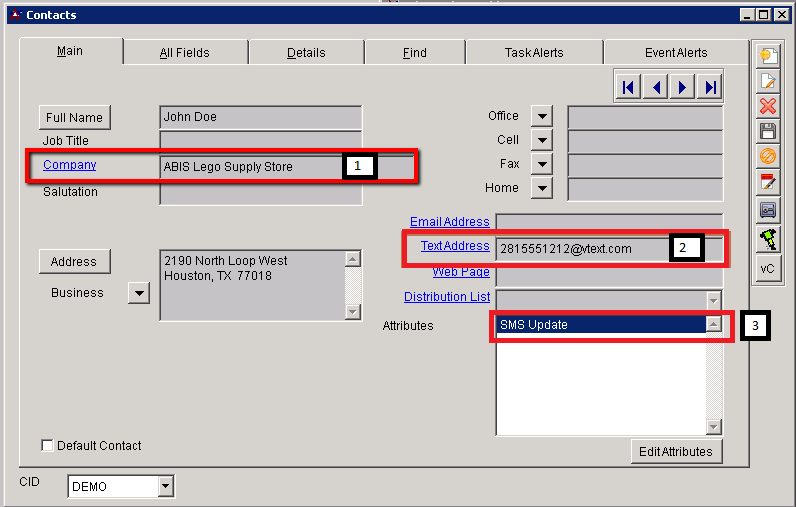Expand the Distribution List dropdown
The image size is (796, 507).
(713, 299)
